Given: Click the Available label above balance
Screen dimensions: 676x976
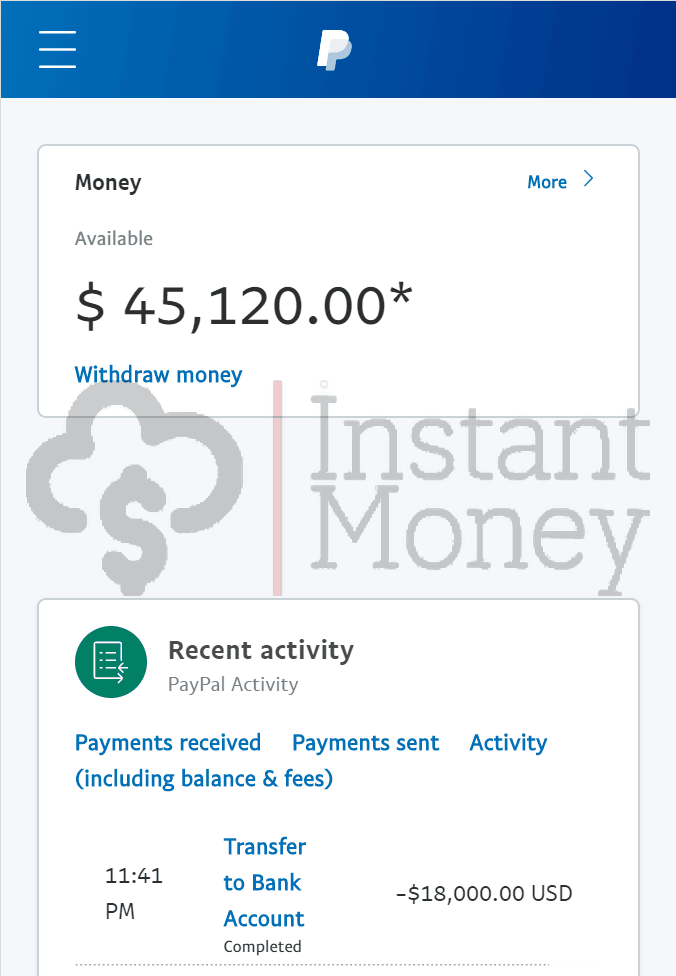Looking at the screenshot, I should [x=114, y=238].
